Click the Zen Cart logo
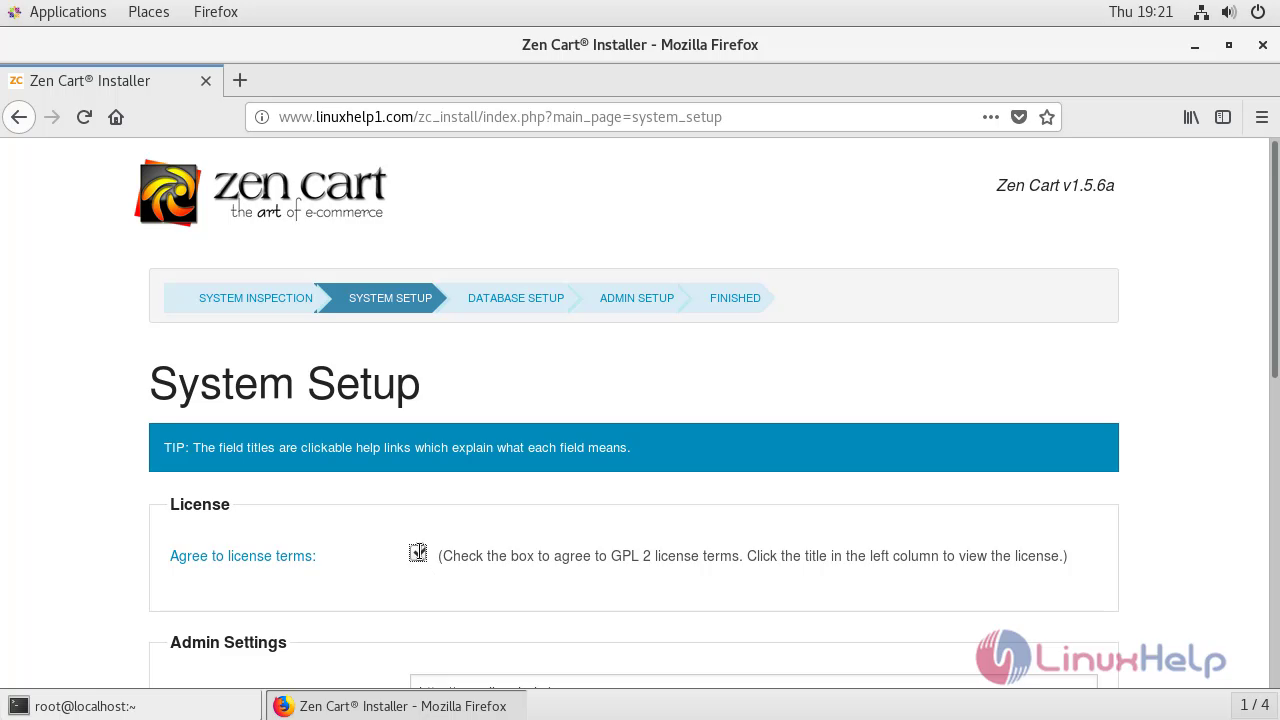Image resolution: width=1280 pixels, height=720 pixels. [x=261, y=192]
